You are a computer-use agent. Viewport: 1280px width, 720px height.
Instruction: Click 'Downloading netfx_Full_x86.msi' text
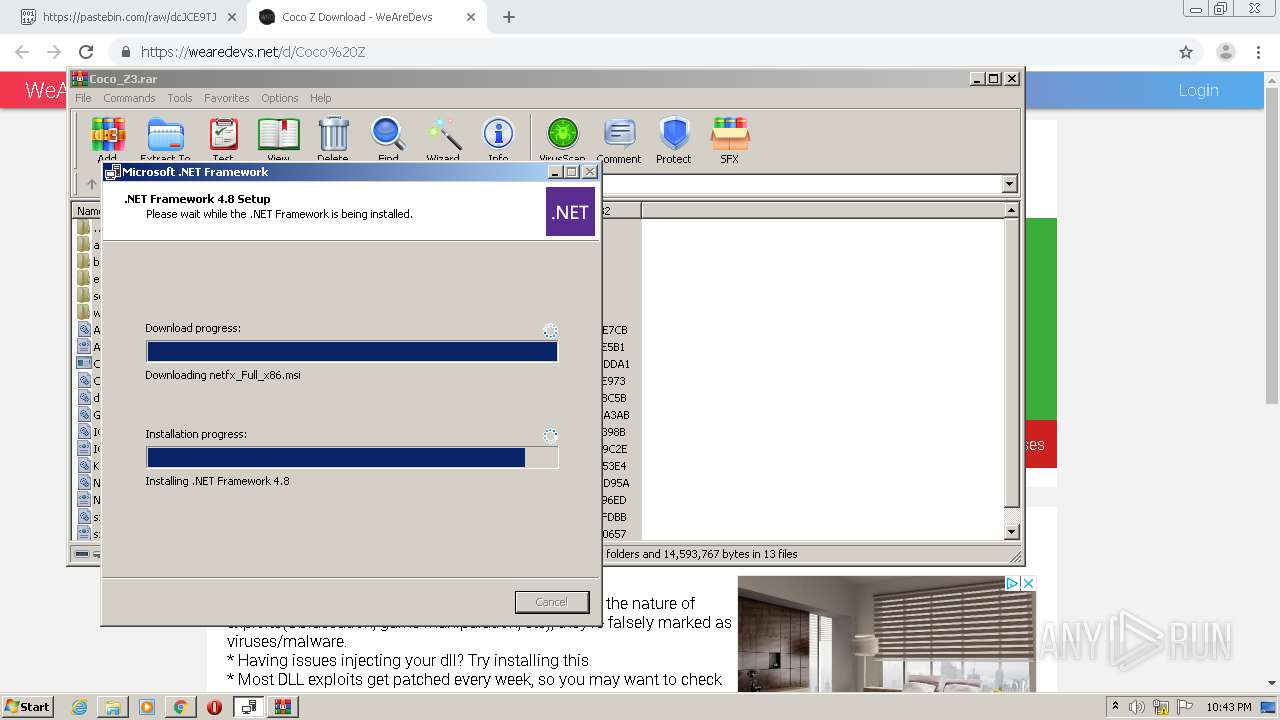pos(223,375)
